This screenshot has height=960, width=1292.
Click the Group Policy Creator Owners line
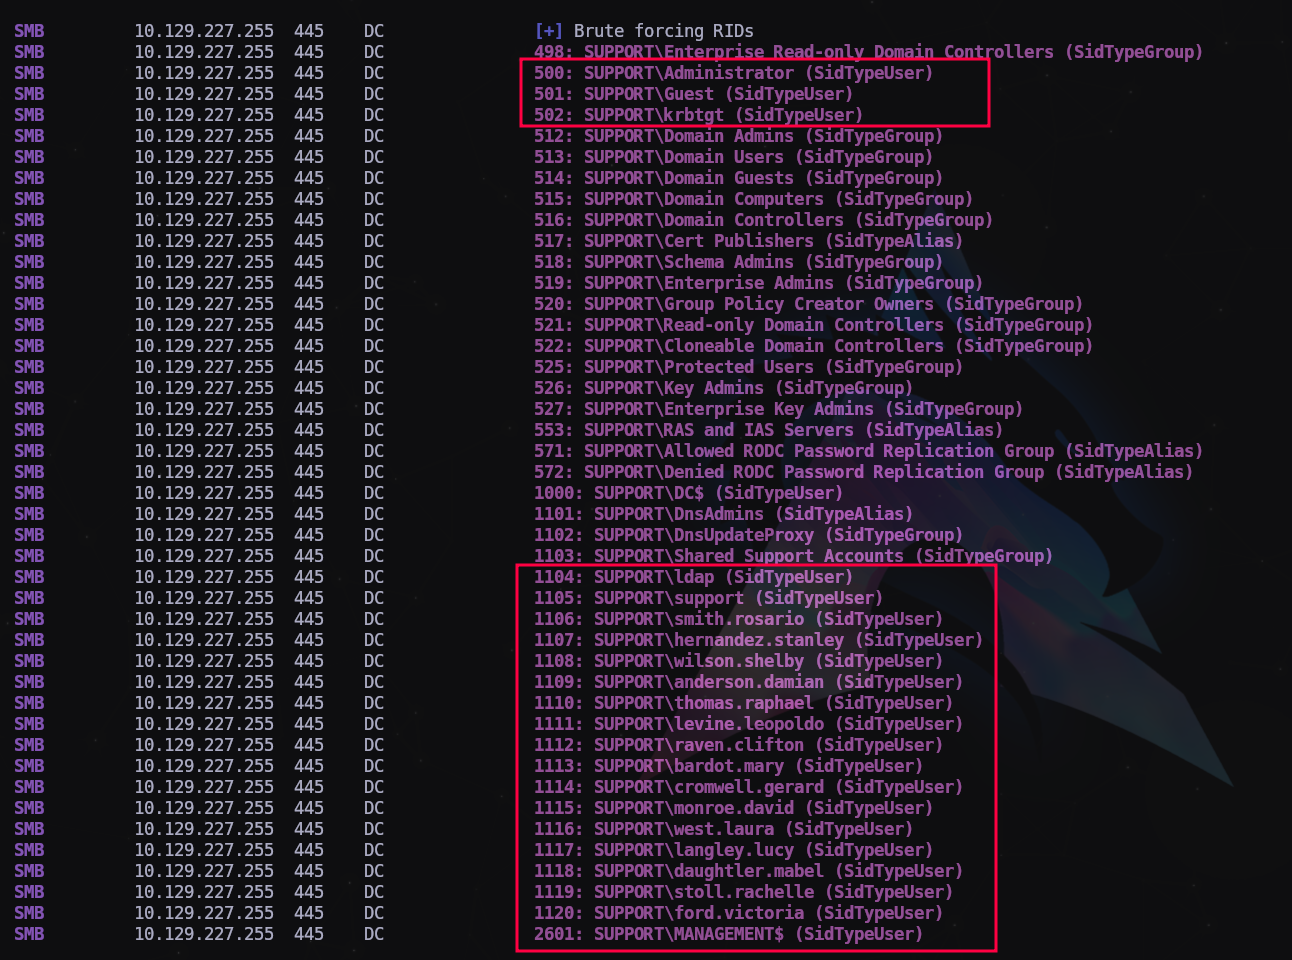click(807, 304)
